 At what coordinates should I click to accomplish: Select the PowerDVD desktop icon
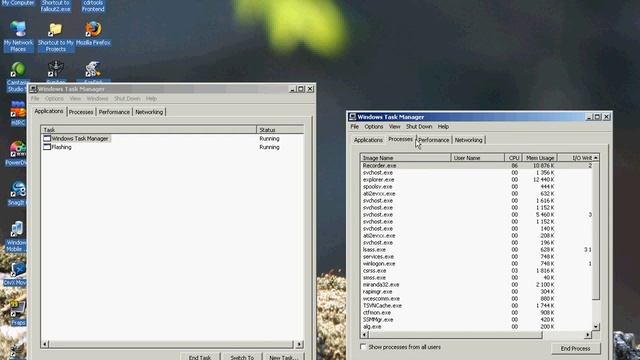17,153
